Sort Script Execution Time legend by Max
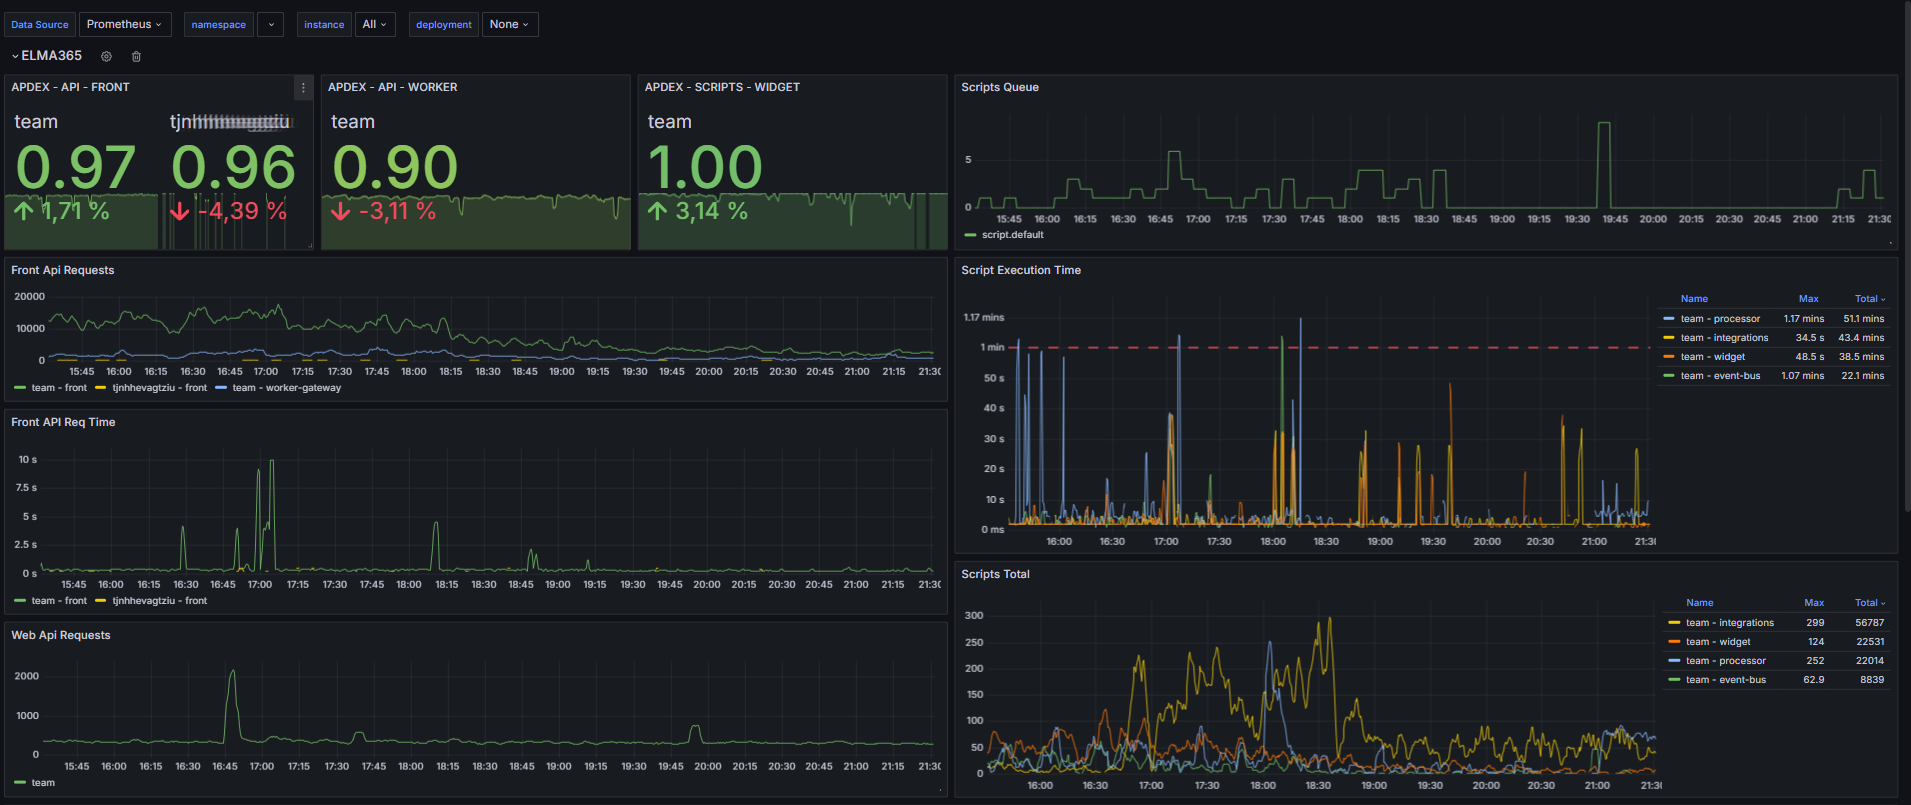The height and width of the screenshot is (805, 1911). tap(1808, 299)
